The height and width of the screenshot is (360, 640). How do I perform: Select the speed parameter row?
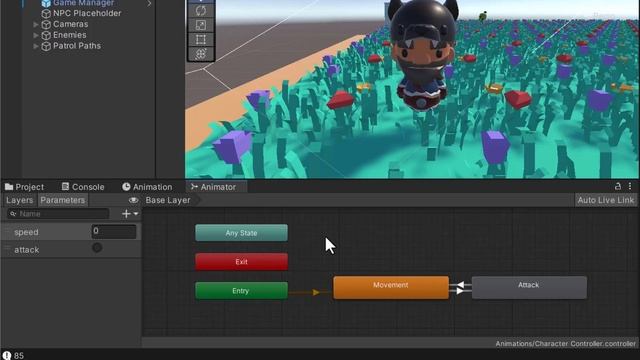pos(71,232)
